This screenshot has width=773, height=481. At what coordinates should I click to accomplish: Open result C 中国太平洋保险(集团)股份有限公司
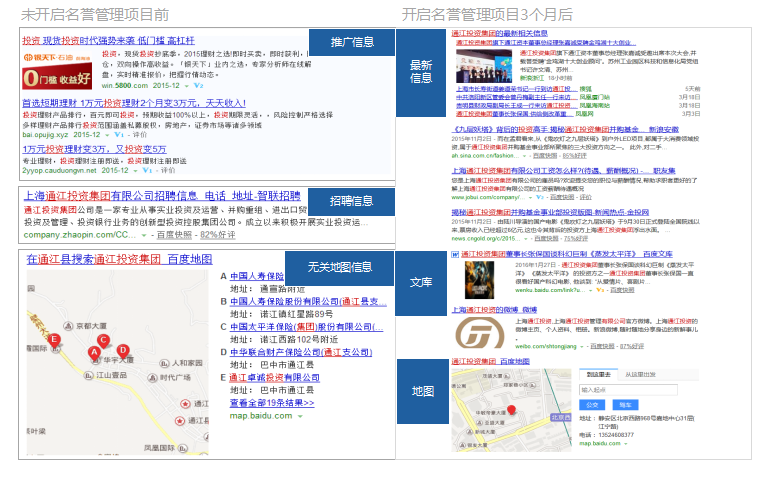306,327
